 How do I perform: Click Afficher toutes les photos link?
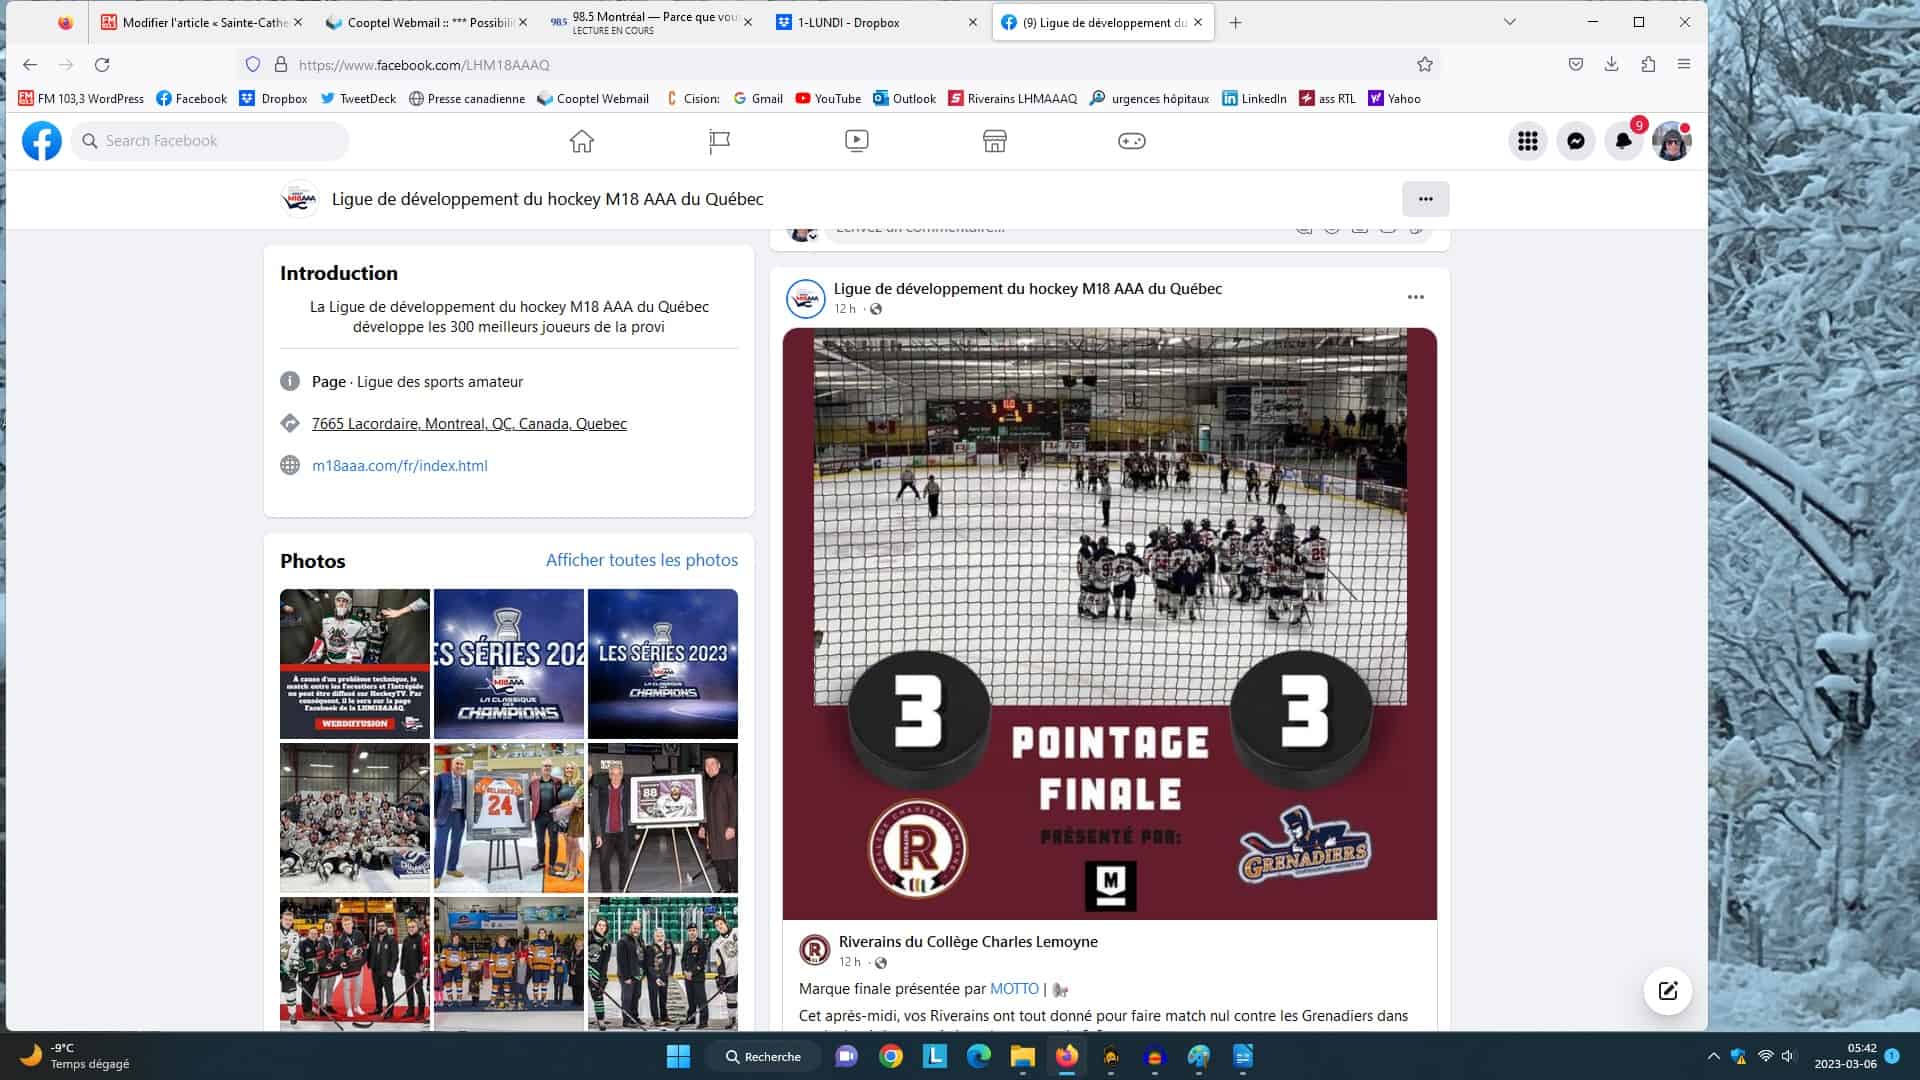point(641,560)
